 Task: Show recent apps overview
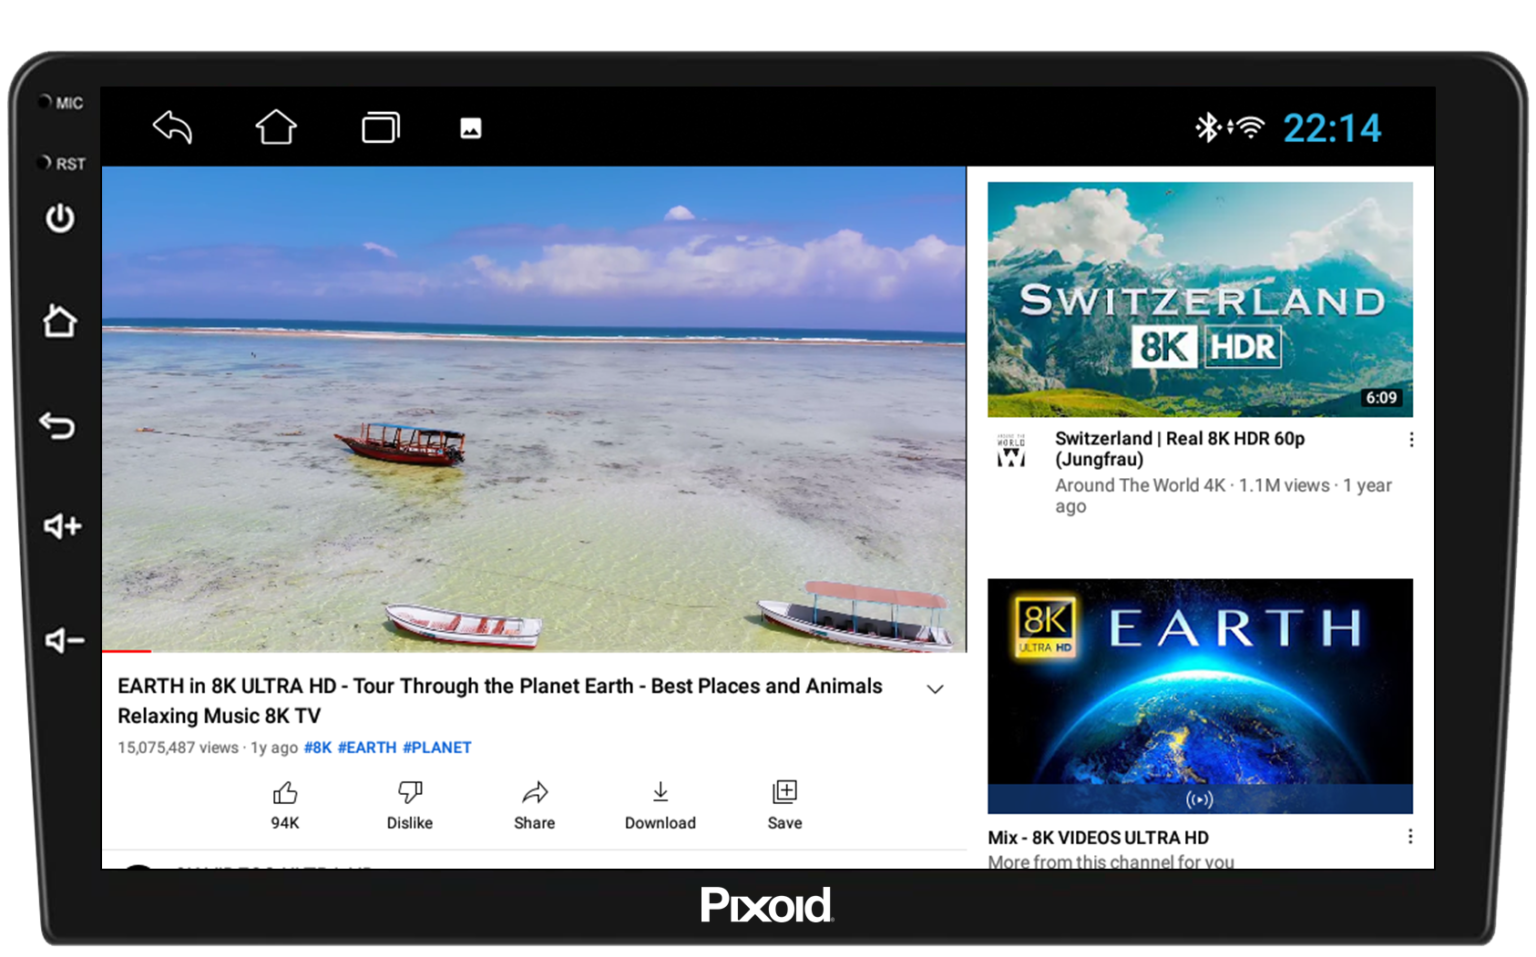[x=380, y=128]
